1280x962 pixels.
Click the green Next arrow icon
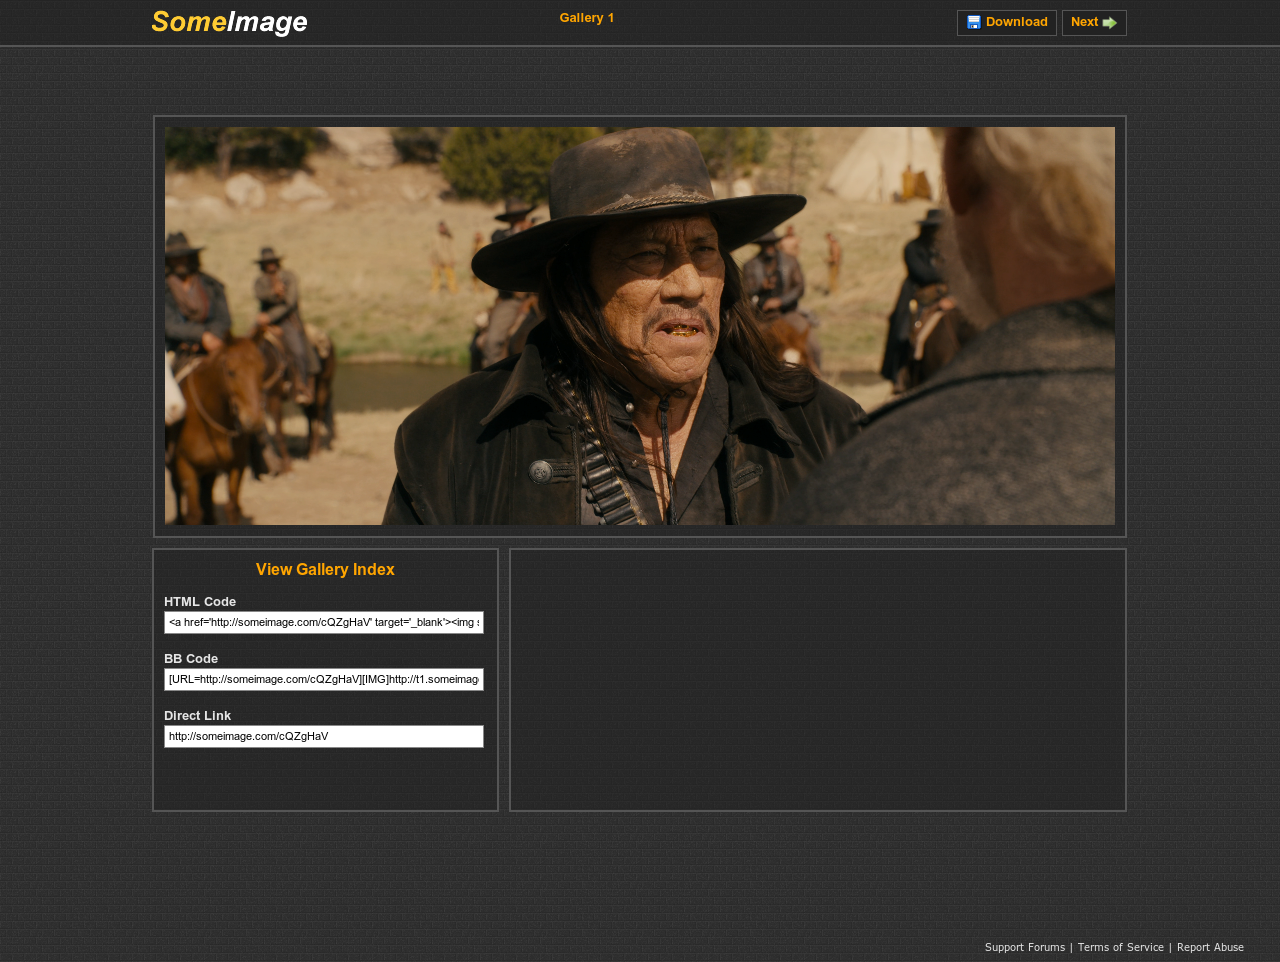click(x=1109, y=23)
